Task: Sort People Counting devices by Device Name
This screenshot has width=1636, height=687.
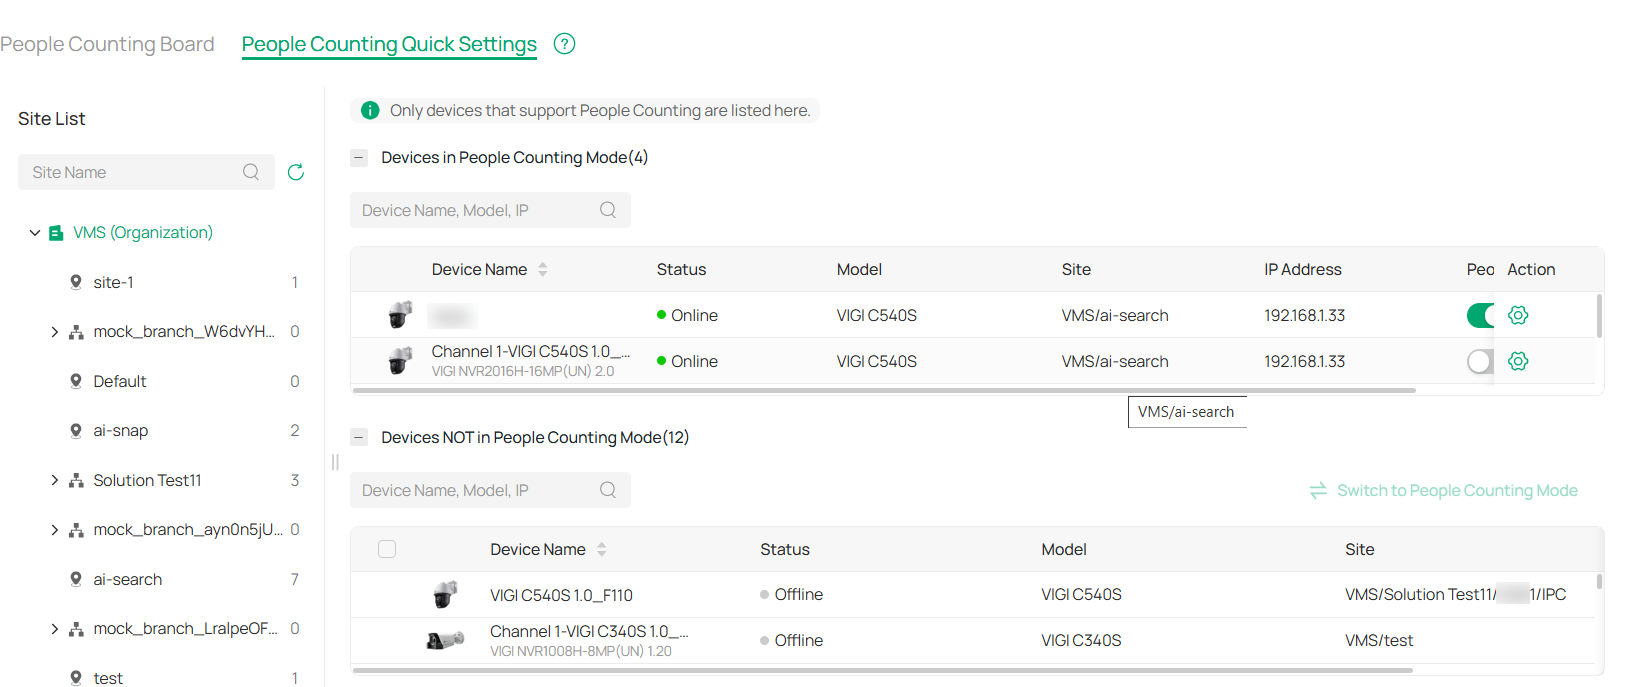Action: (542, 269)
